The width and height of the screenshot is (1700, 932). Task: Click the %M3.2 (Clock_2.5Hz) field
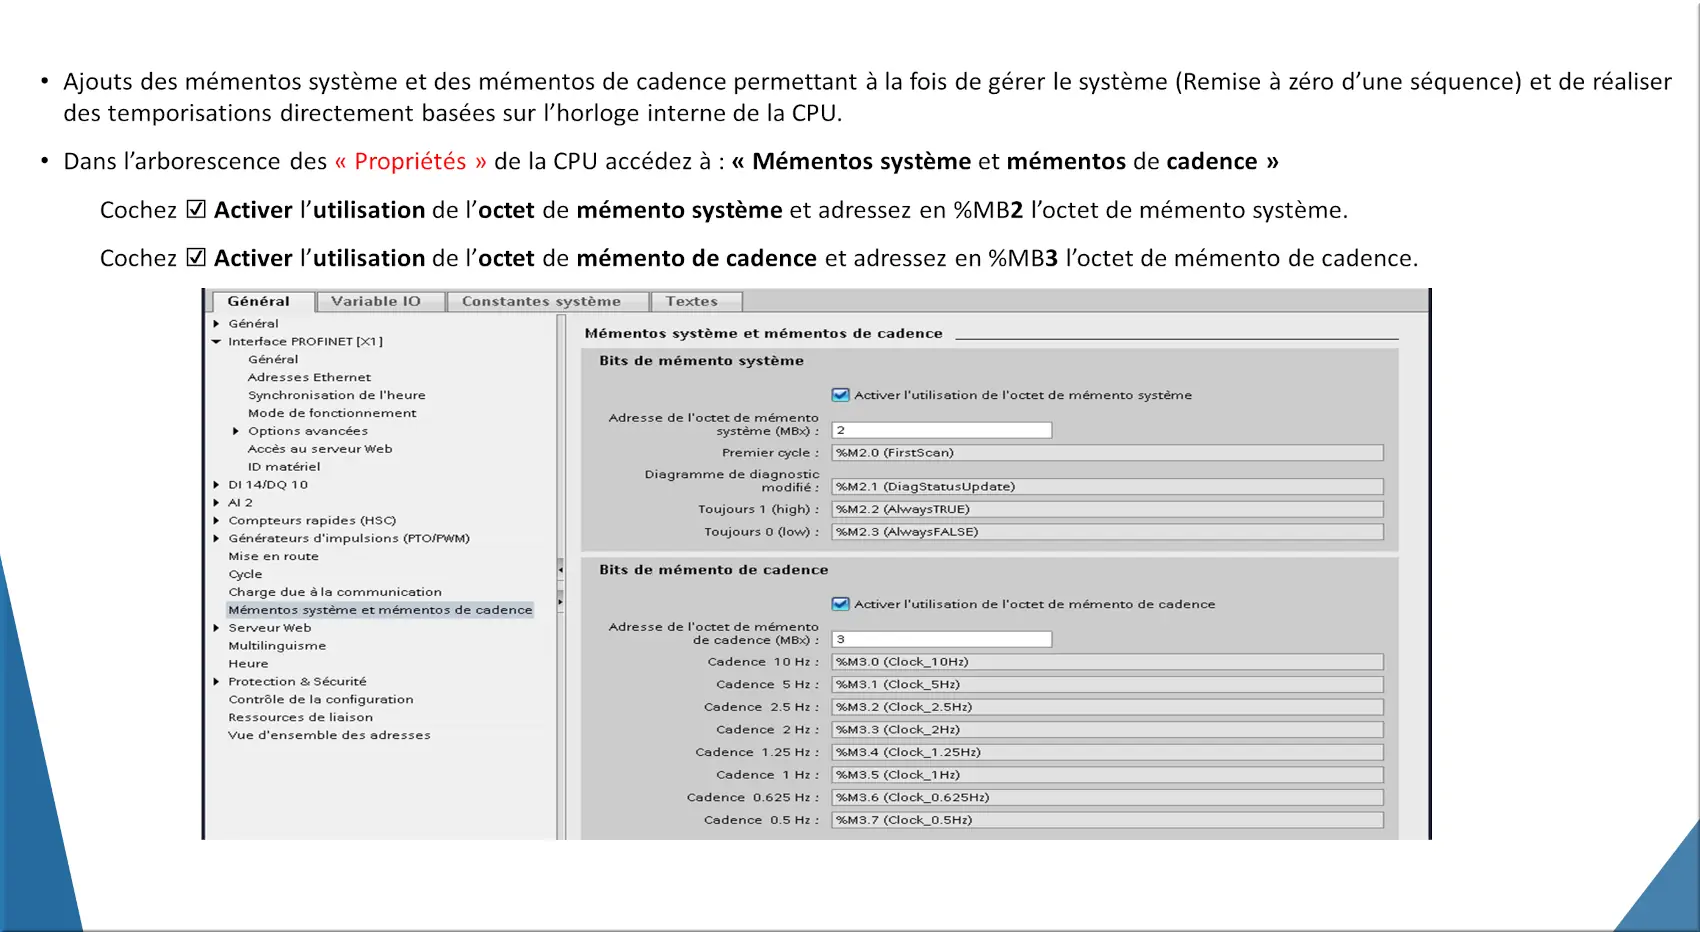point(1107,707)
